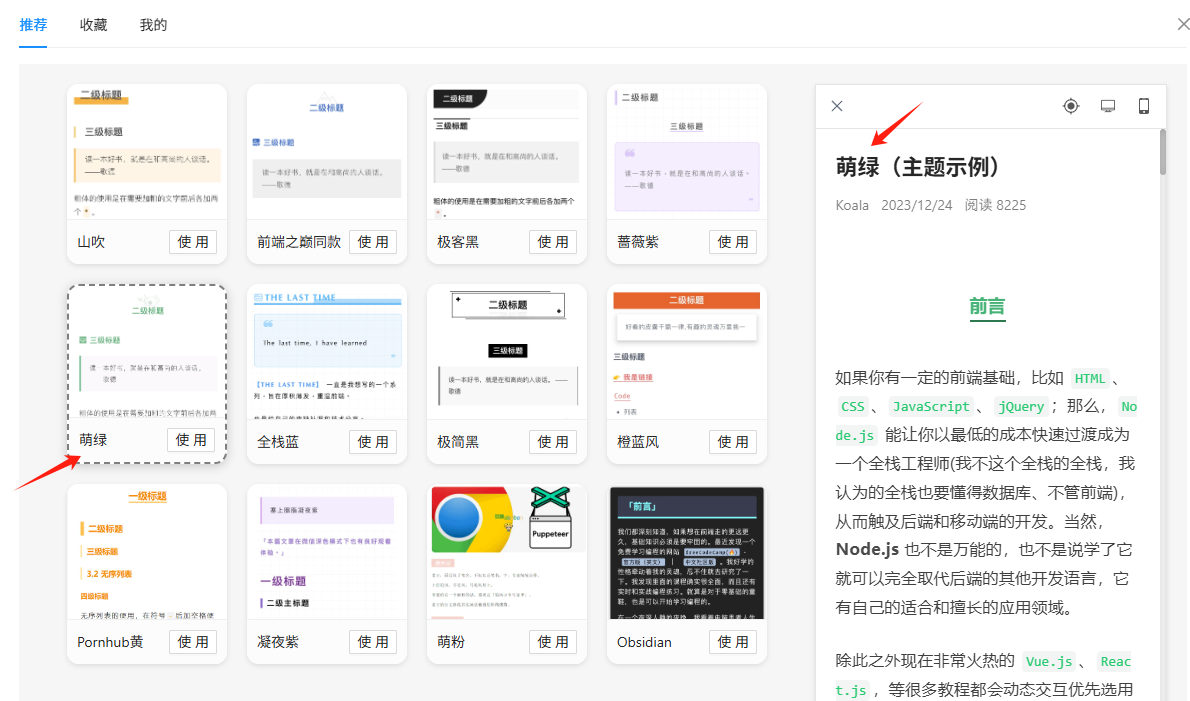Click the 极客黑 theme name label
1190x701 pixels.
458,242
